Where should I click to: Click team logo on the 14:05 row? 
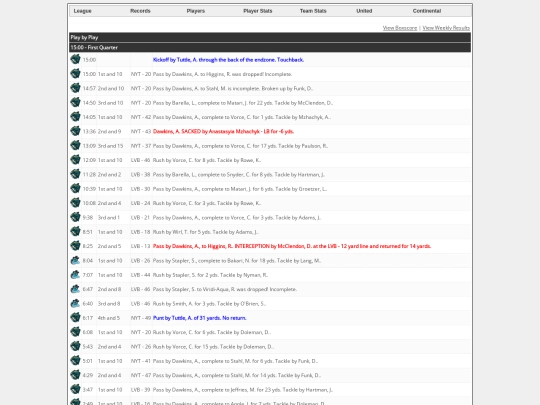pyautogui.click(x=75, y=117)
